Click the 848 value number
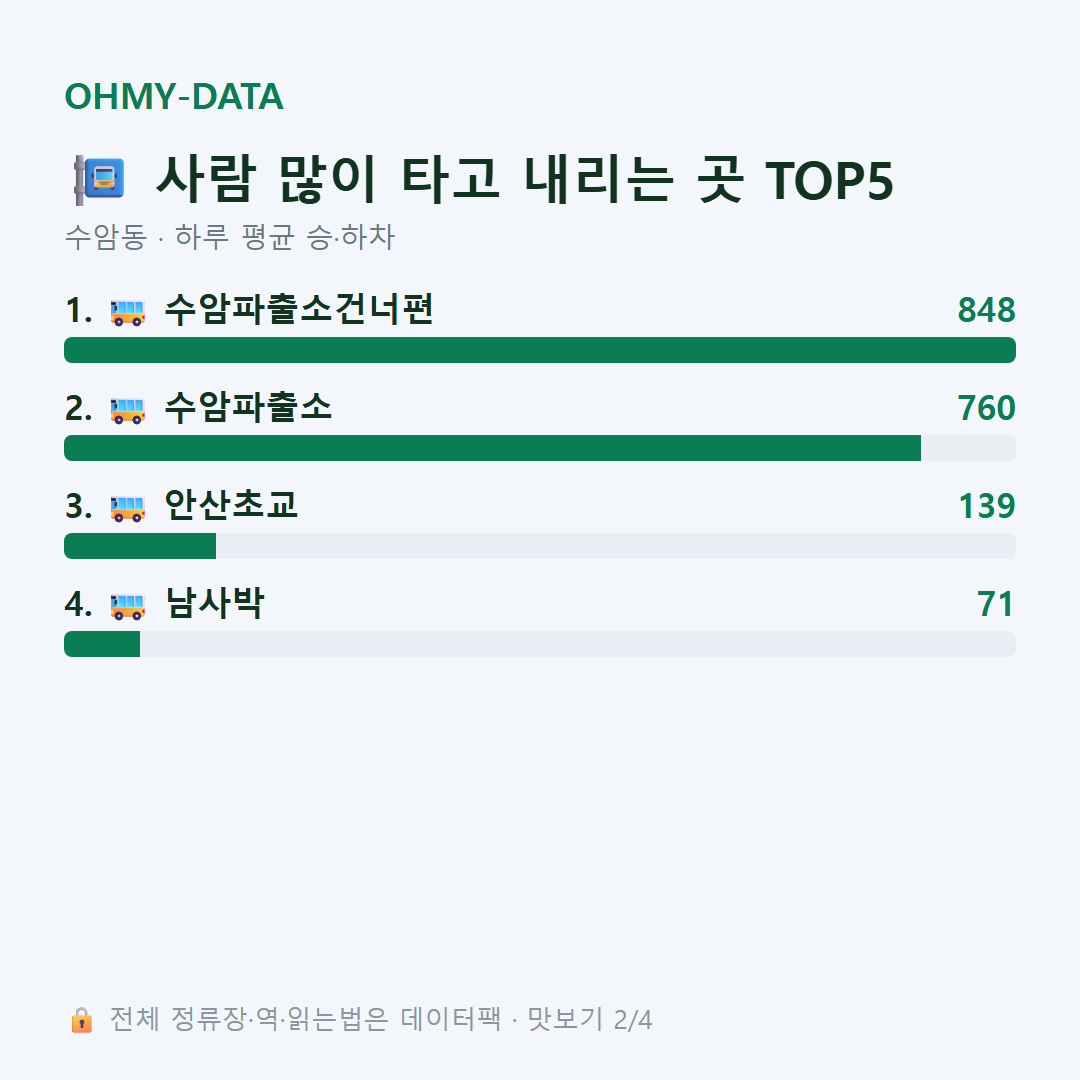The height and width of the screenshot is (1080, 1080). tap(986, 310)
